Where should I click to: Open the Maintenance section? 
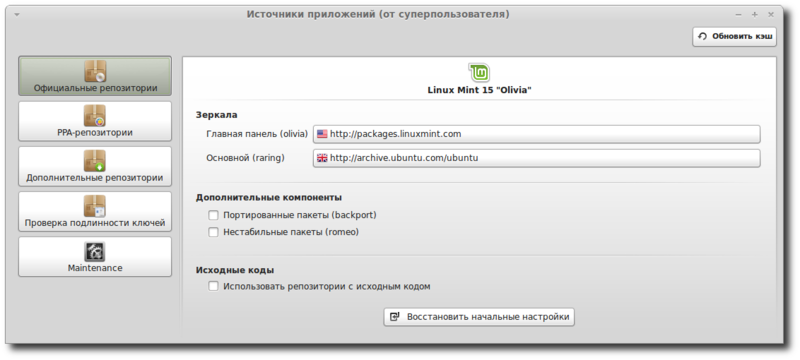[95, 256]
